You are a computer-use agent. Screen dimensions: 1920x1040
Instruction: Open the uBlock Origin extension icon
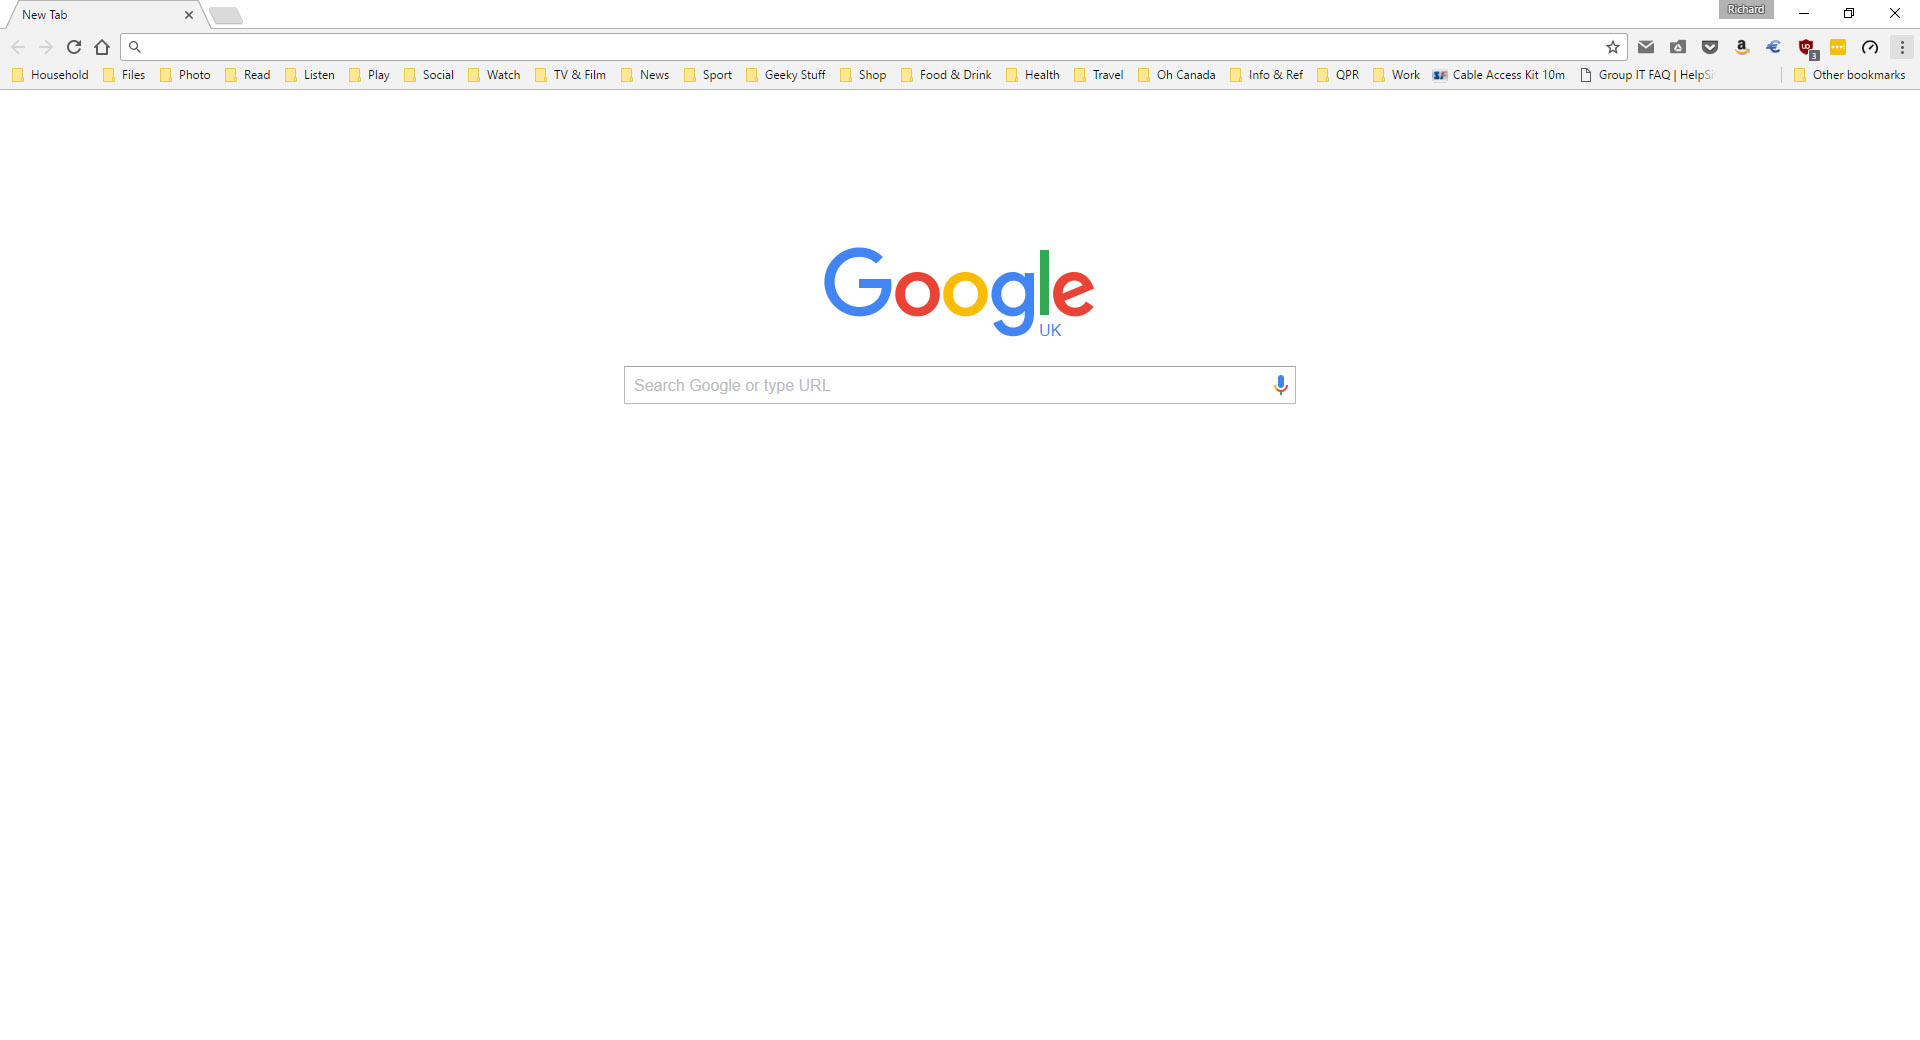[x=1806, y=47]
